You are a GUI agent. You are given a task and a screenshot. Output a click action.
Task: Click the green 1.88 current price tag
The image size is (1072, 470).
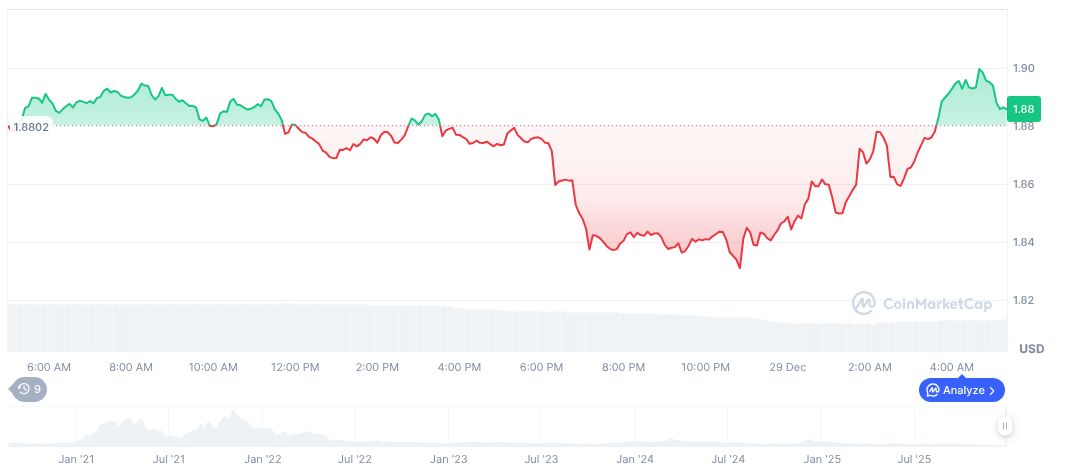(x=1023, y=109)
